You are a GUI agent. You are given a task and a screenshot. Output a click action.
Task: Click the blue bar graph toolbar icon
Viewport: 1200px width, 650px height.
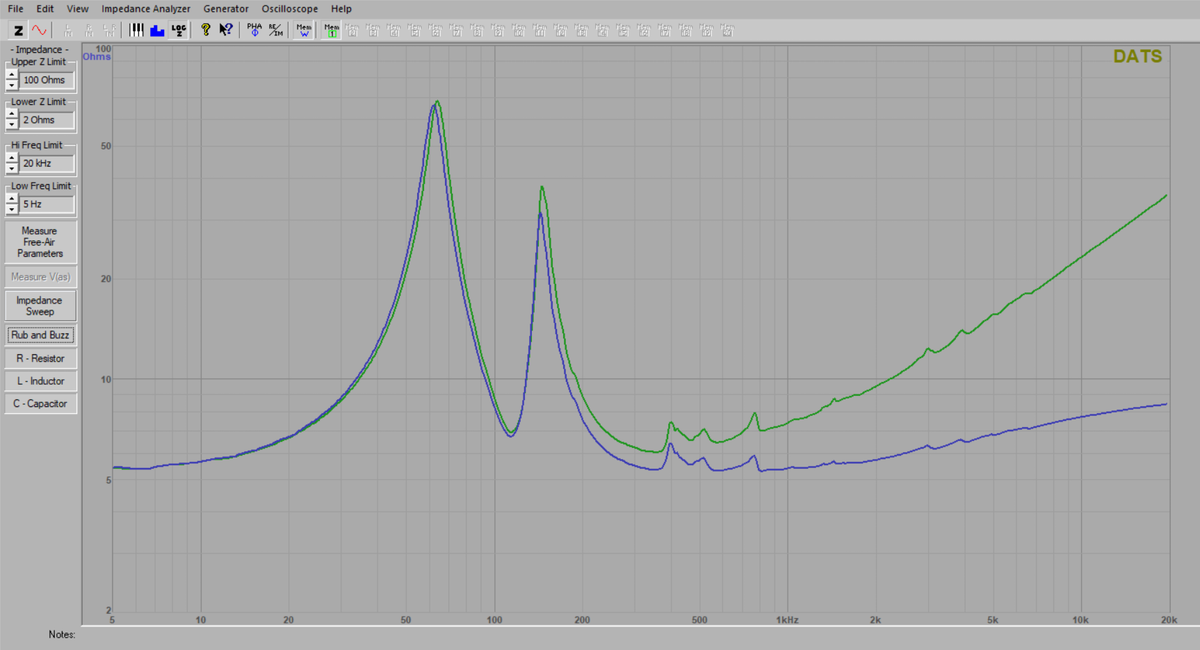point(157,30)
